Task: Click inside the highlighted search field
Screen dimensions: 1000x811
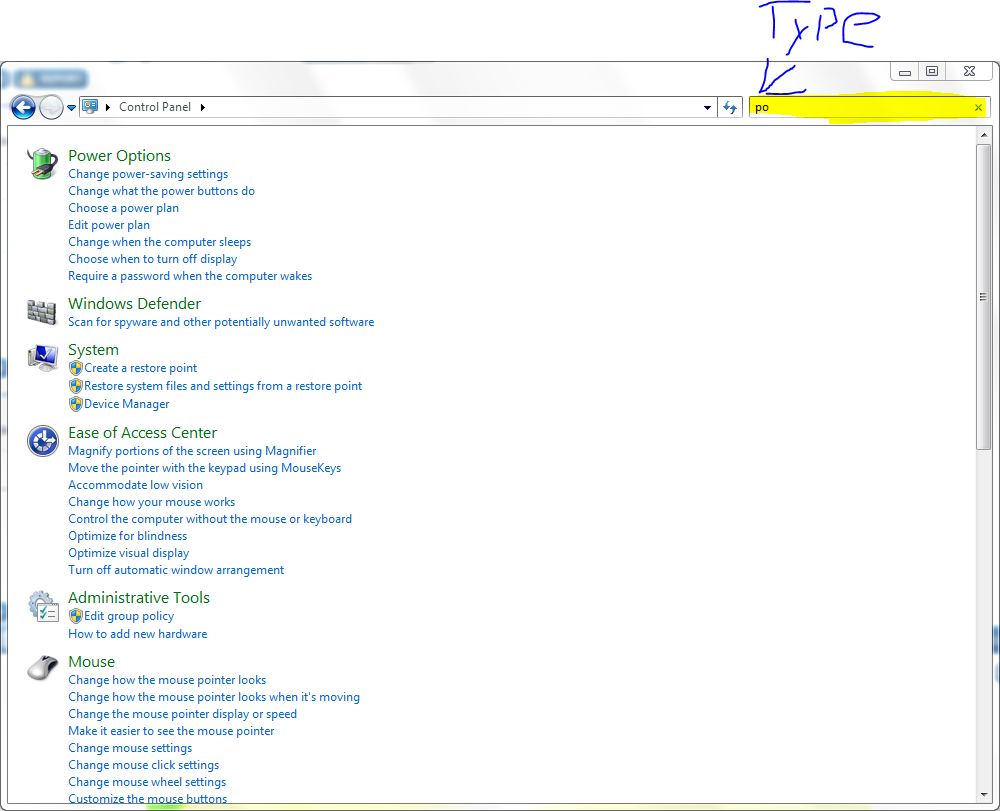Action: (860, 107)
